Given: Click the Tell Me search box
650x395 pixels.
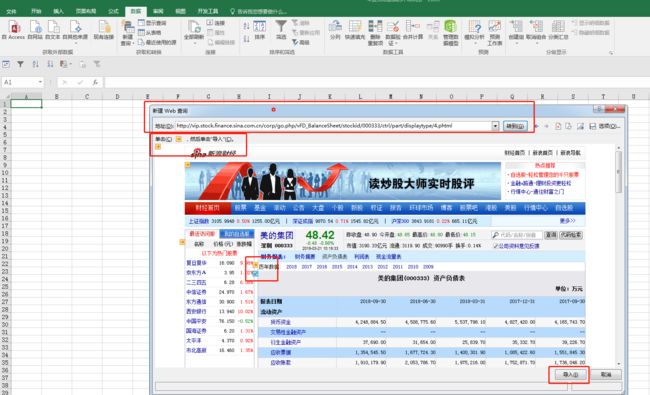Looking at the screenshot, I should pyautogui.click(x=259, y=11).
